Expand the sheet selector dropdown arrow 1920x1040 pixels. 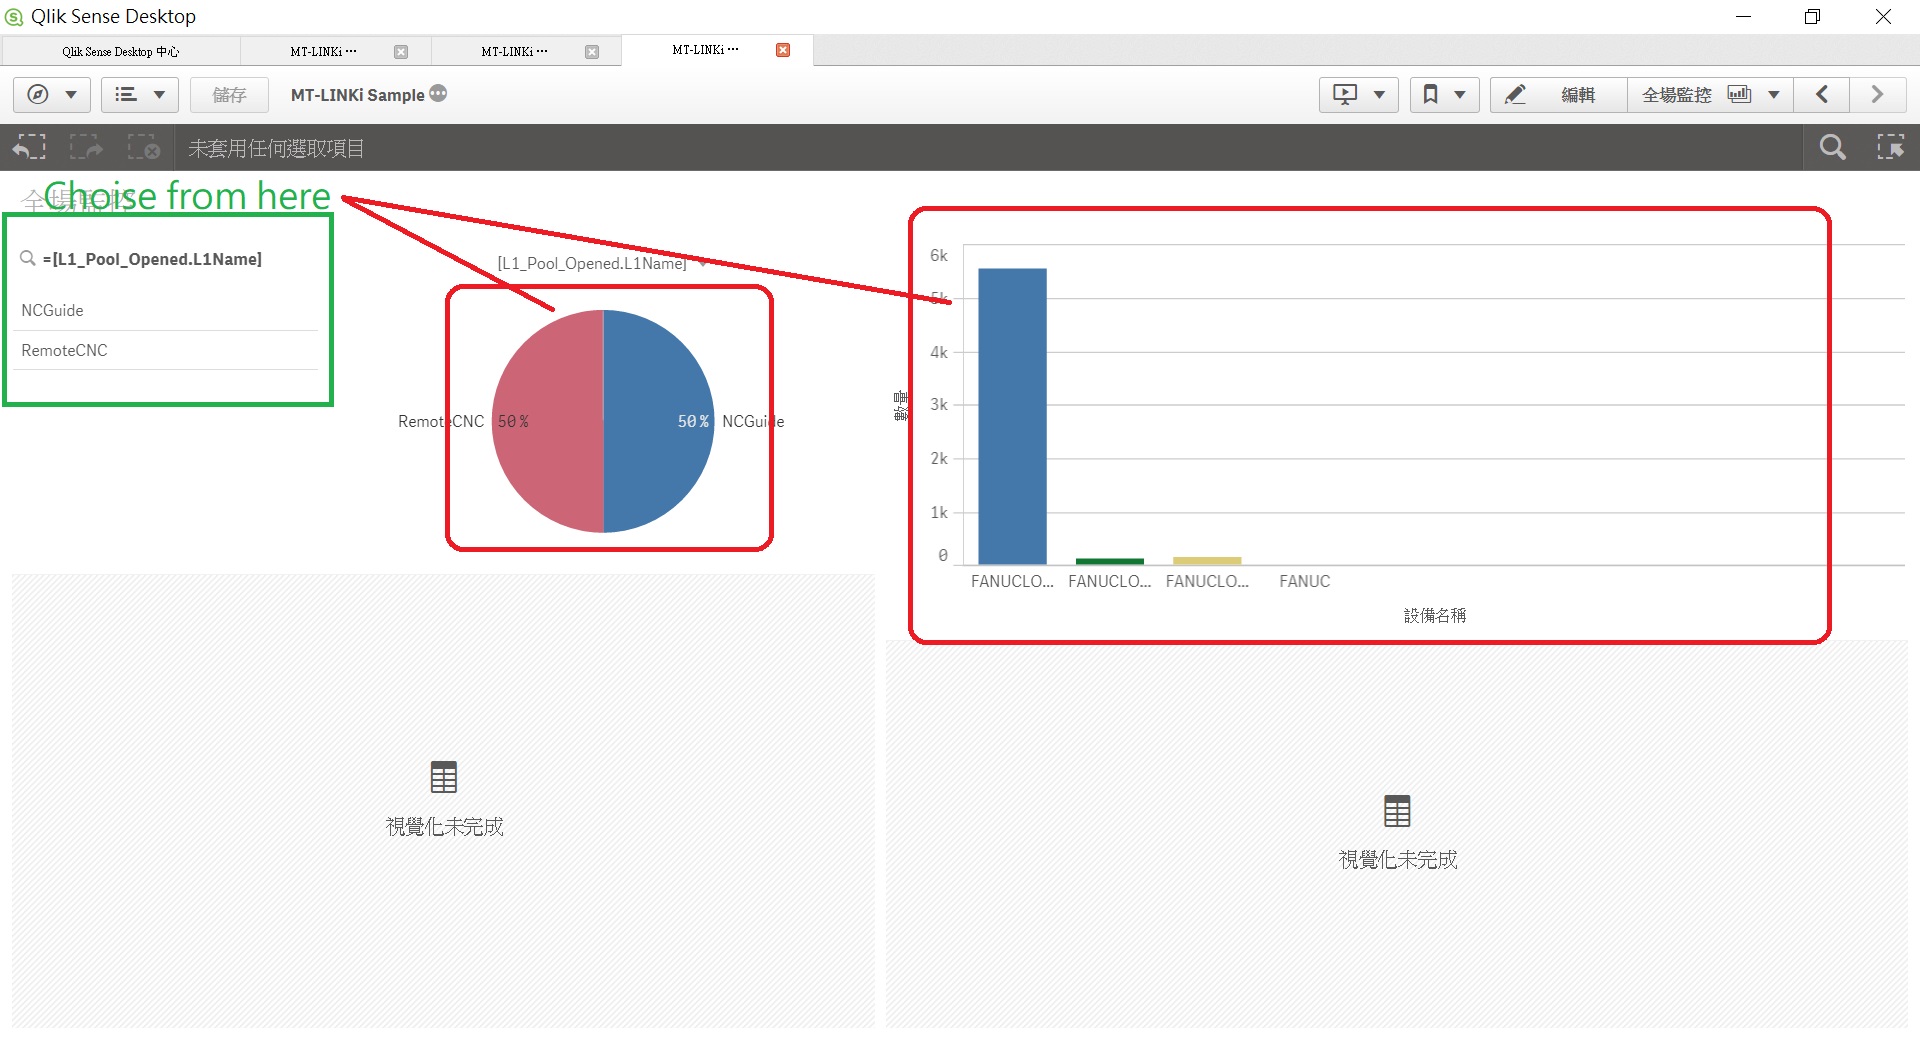pyautogui.click(x=1774, y=95)
